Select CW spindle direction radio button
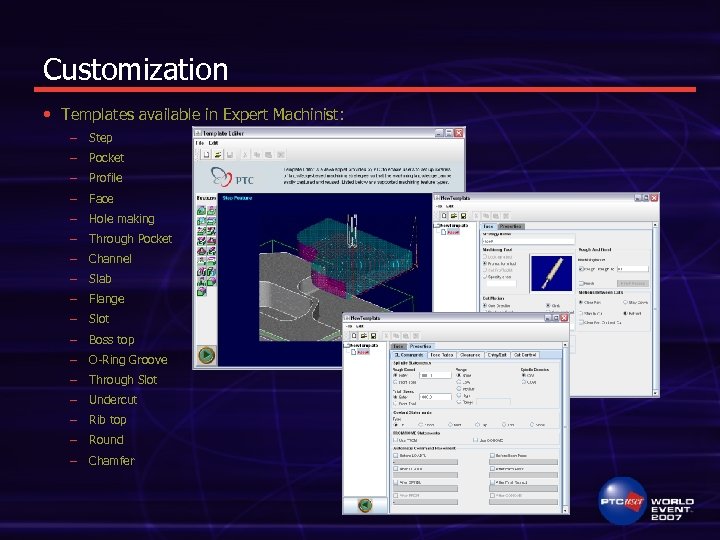720x540 pixels. click(523, 375)
